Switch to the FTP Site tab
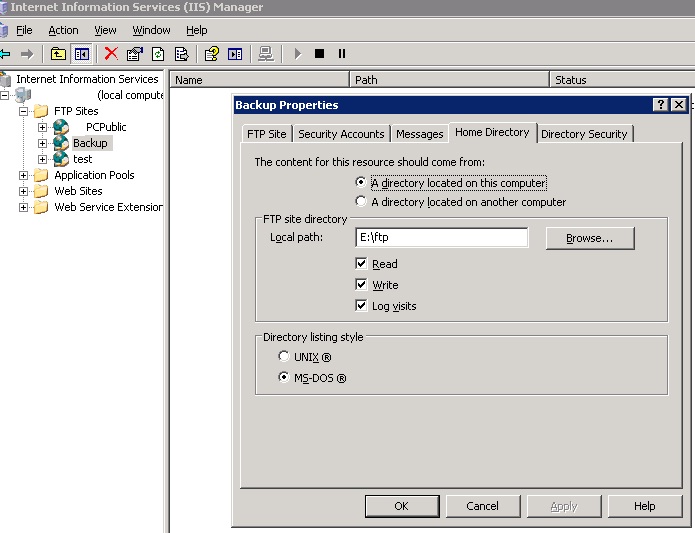This screenshot has width=695, height=533. tap(266, 134)
